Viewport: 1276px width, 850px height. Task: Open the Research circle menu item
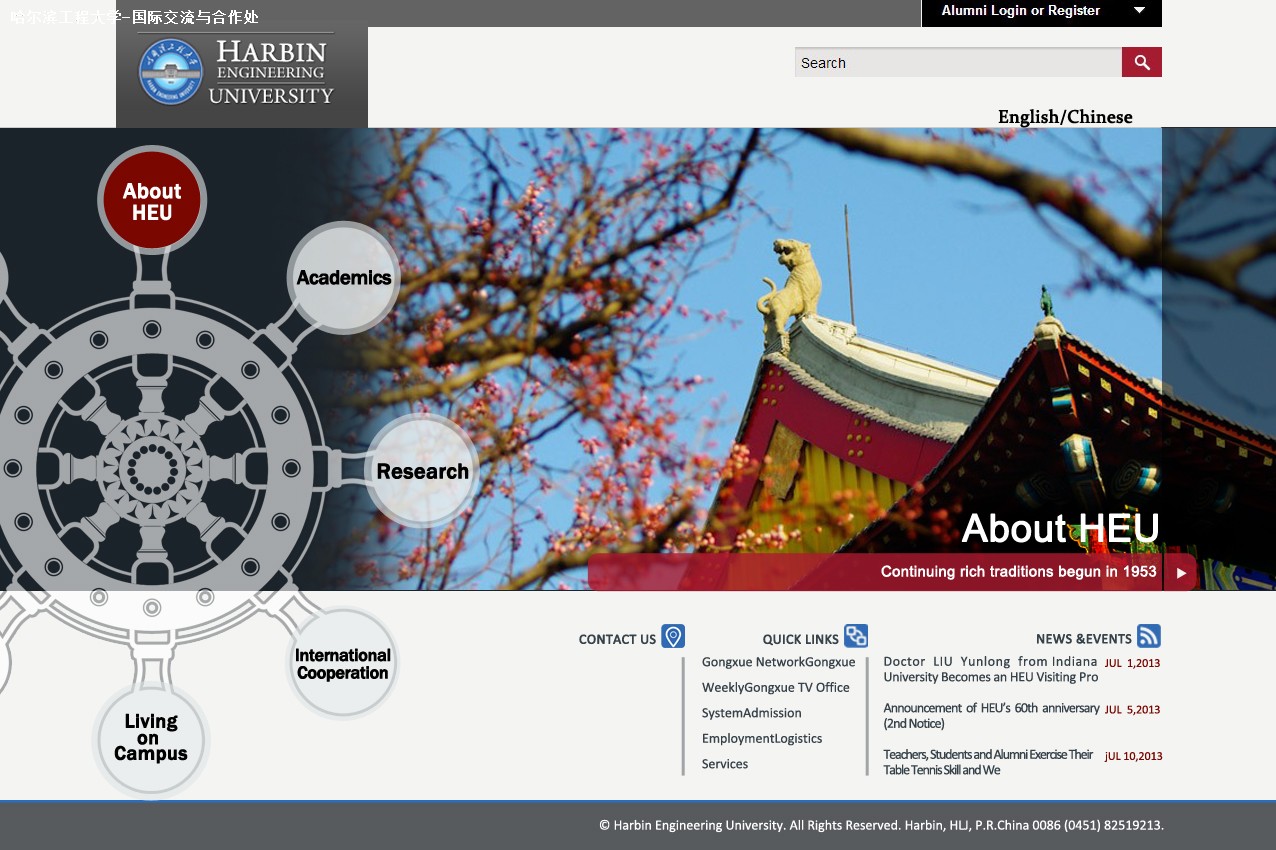(422, 471)
